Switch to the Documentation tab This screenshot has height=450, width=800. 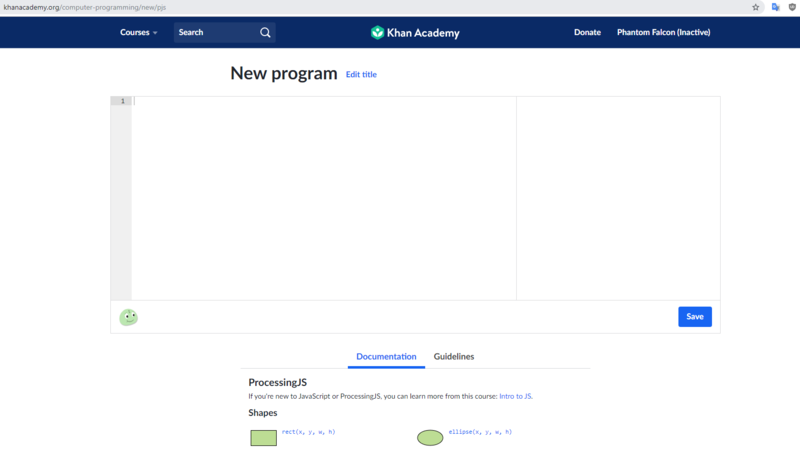pos(386,357)
